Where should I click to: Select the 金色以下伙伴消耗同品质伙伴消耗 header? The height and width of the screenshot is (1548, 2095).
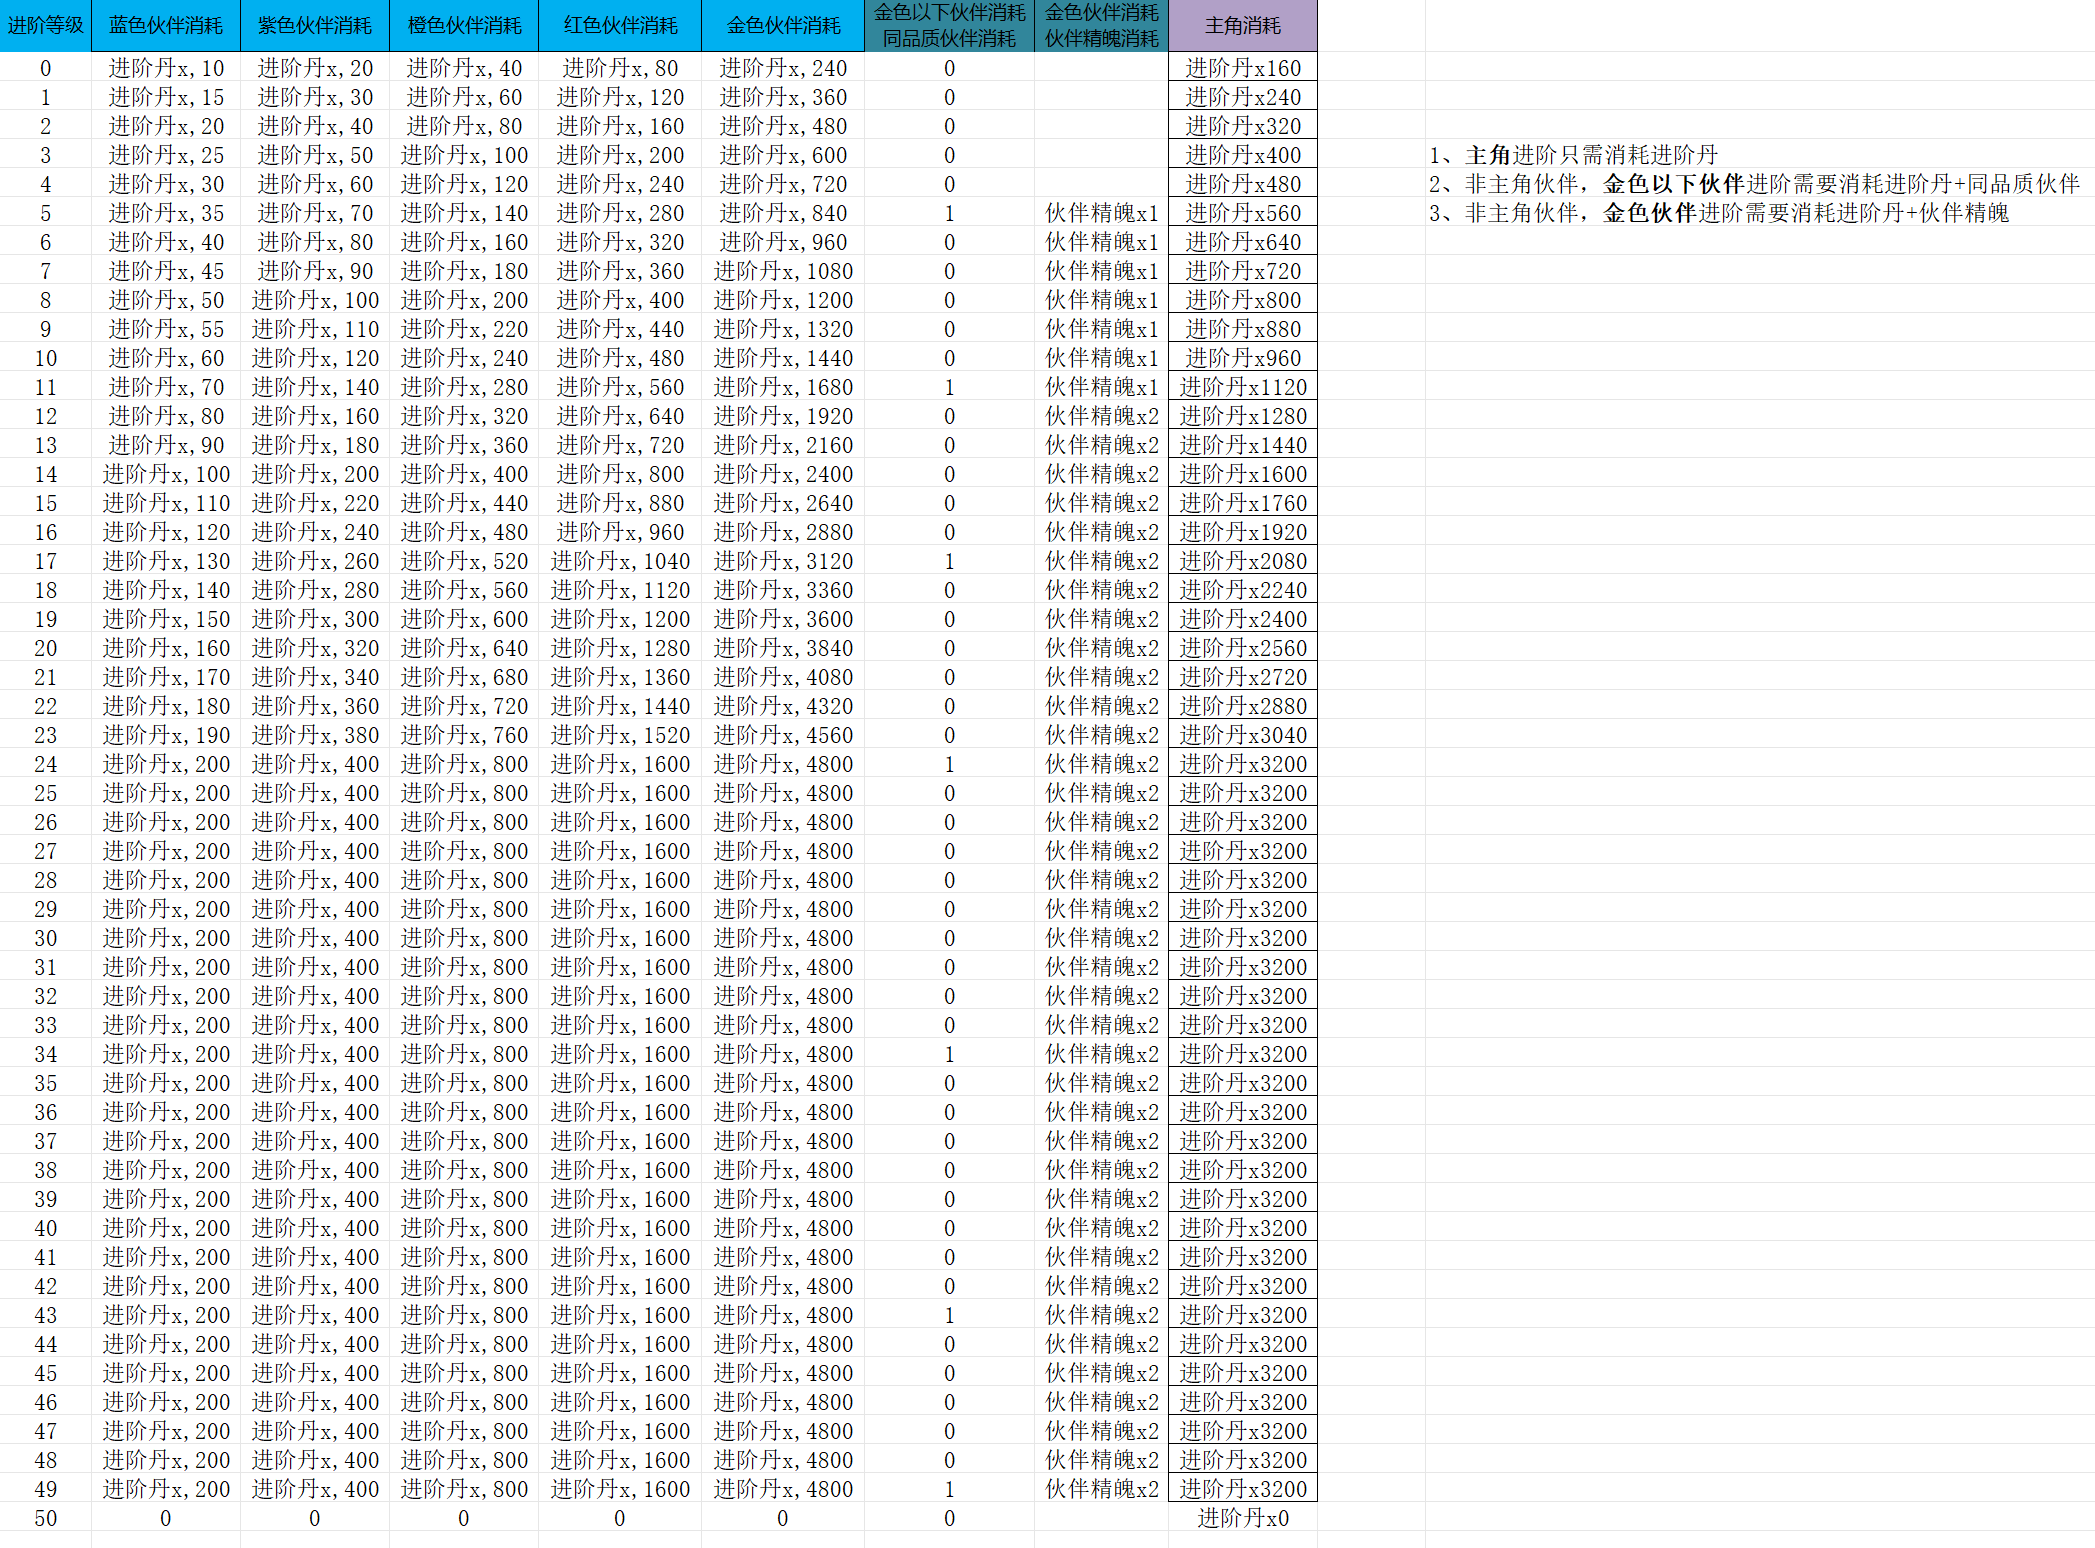949,25
